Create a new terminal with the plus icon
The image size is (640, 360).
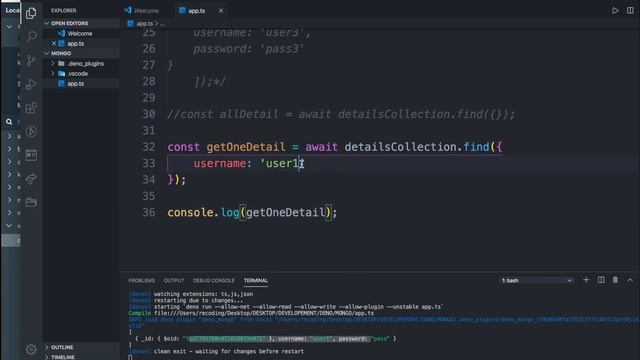586,280
